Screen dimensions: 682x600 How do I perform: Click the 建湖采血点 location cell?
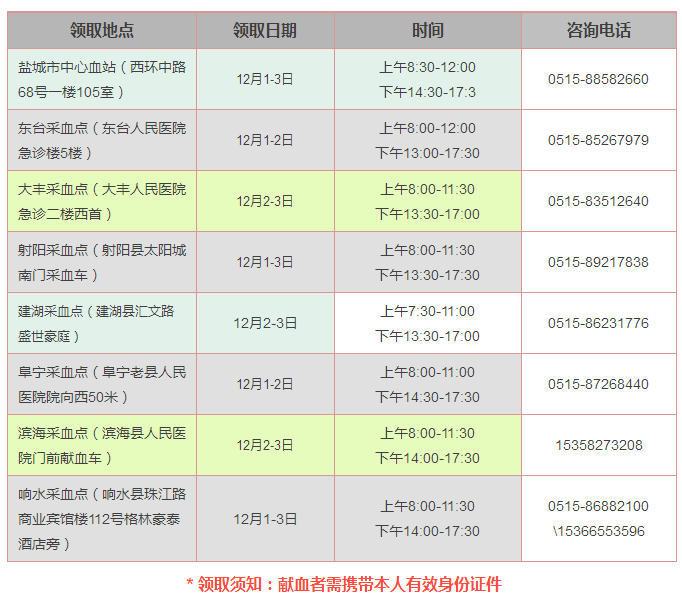(102, 323)
